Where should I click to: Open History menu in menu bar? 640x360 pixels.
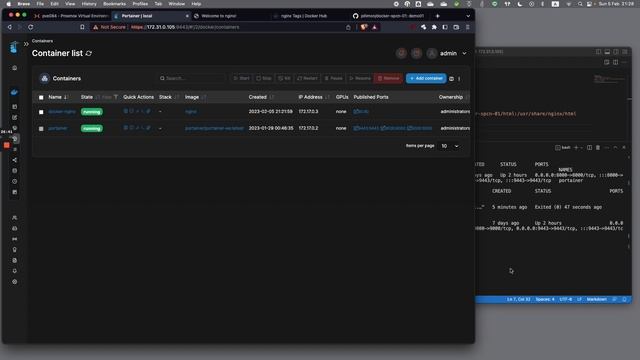[x=89, y=4]
